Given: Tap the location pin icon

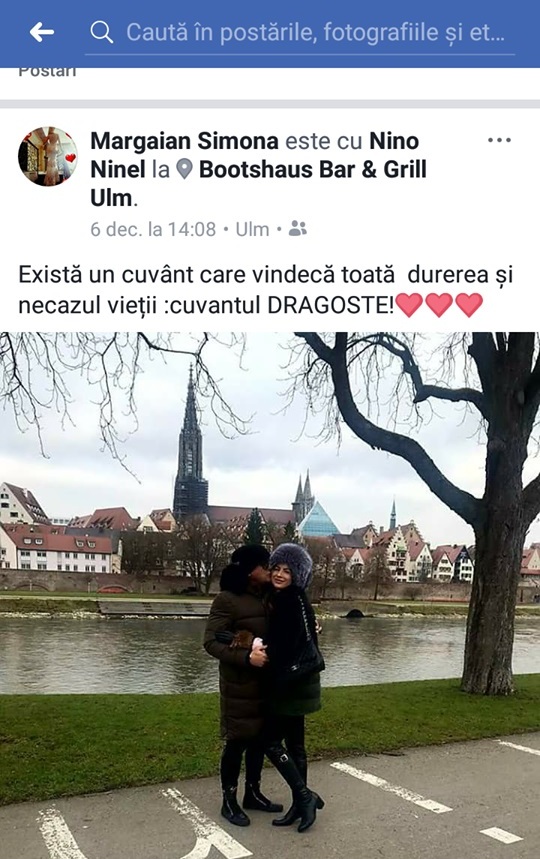Looking at the screenshot, I should 185,169.
